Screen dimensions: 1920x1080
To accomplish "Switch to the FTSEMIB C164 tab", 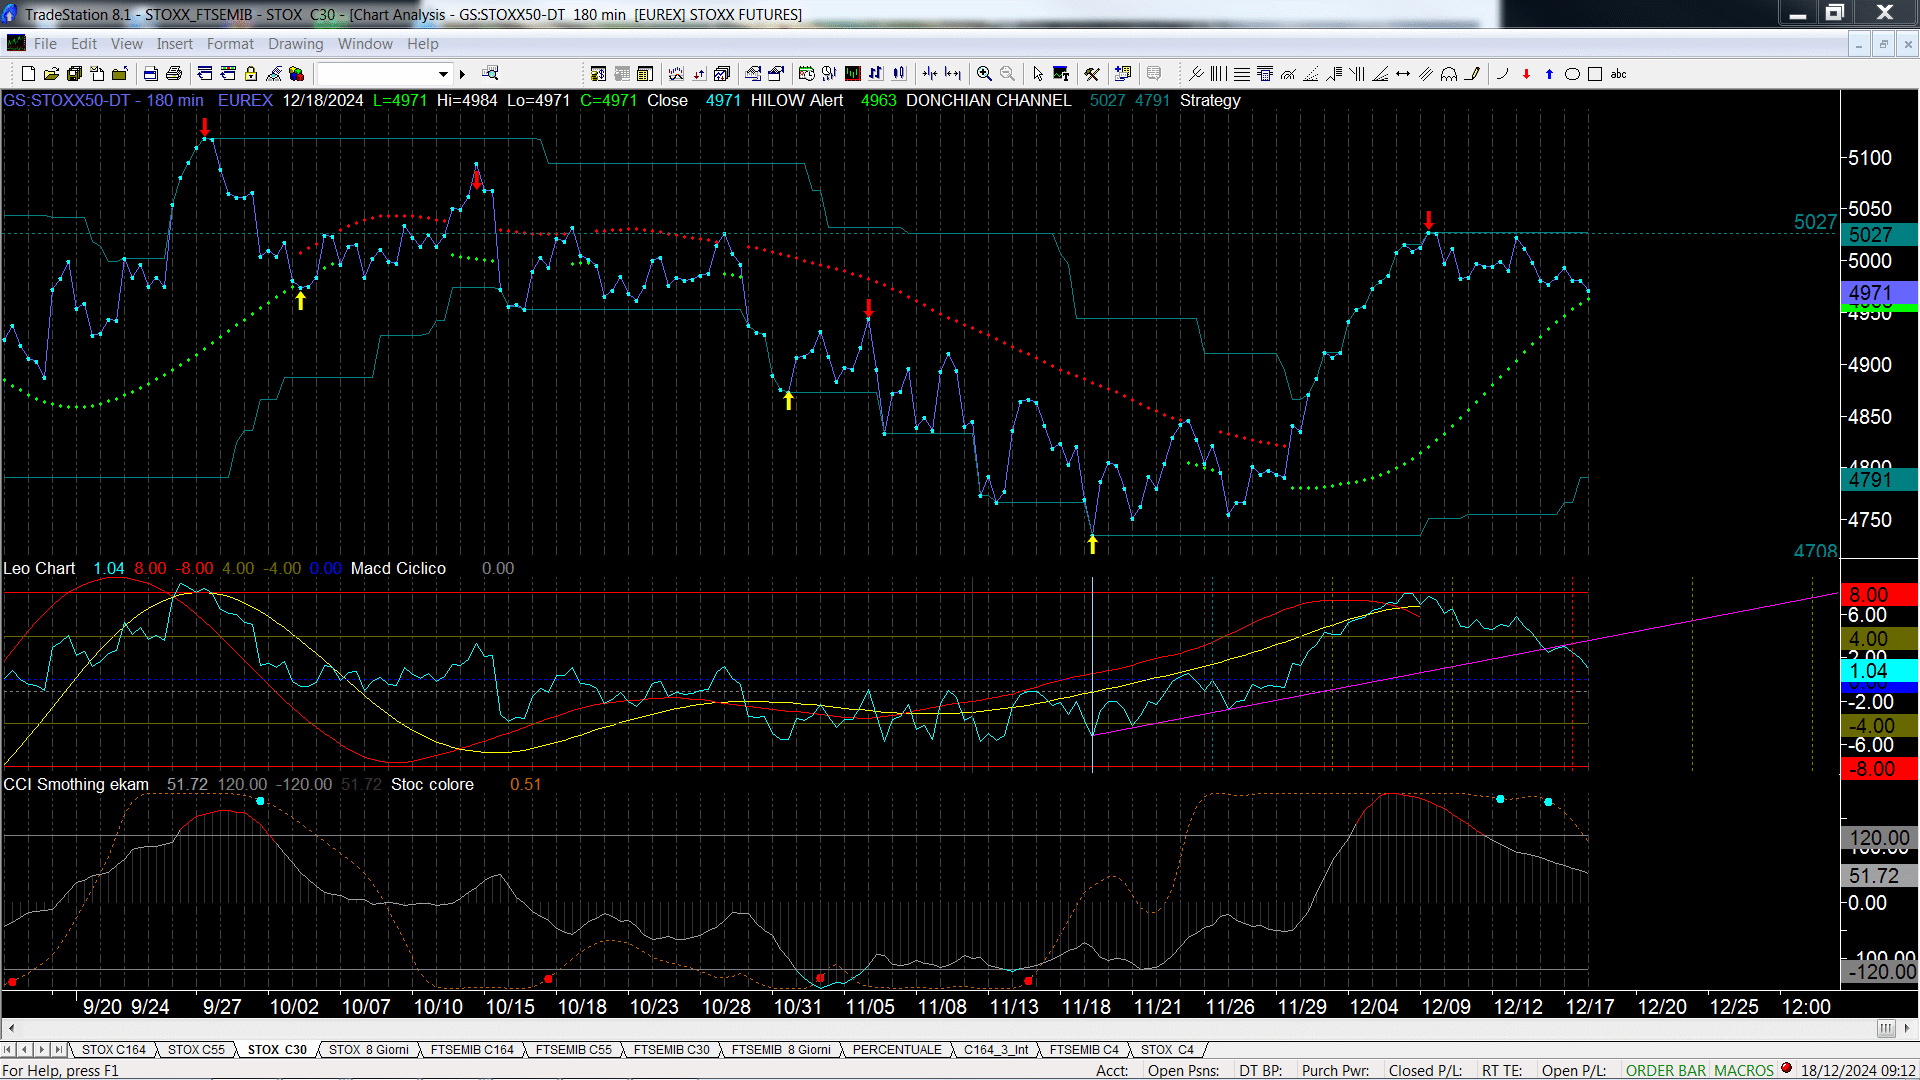I will pos(472,1050).
